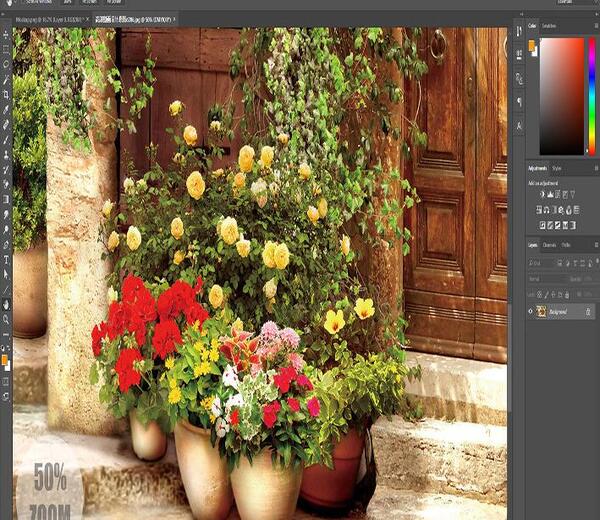Open Color panel options menu
Image resolution: width=600 pixels, height=520 pixels.
(597, 26)
